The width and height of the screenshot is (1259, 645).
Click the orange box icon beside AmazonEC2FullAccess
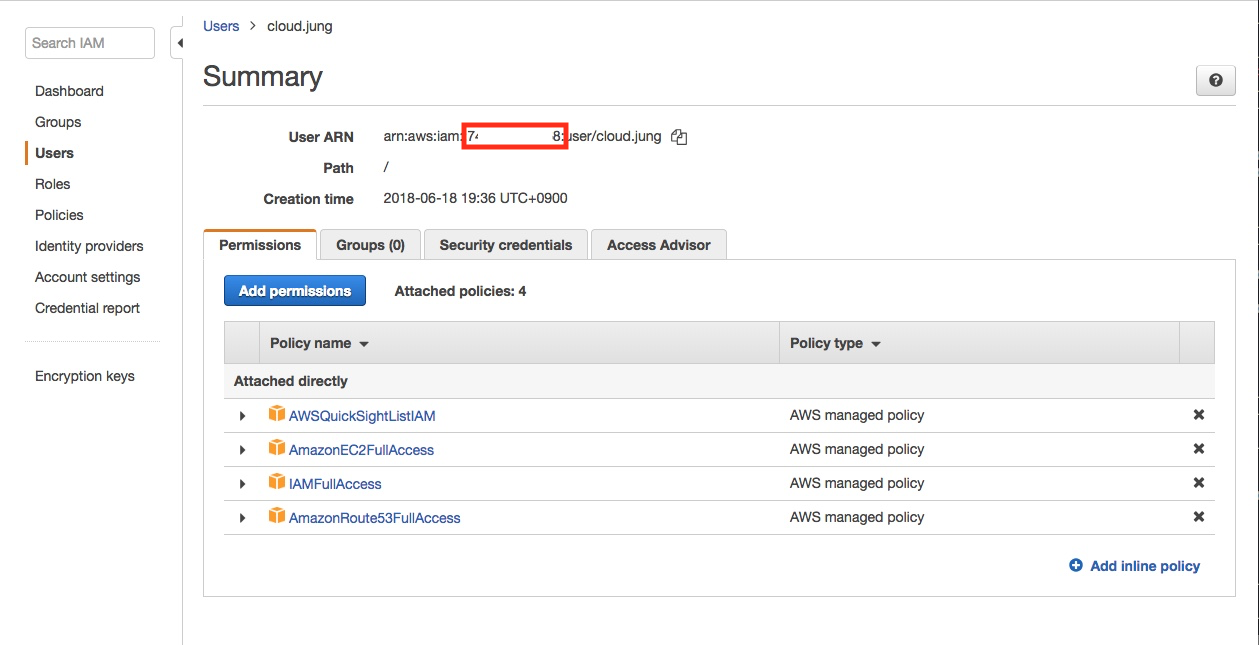pos(277,449)
